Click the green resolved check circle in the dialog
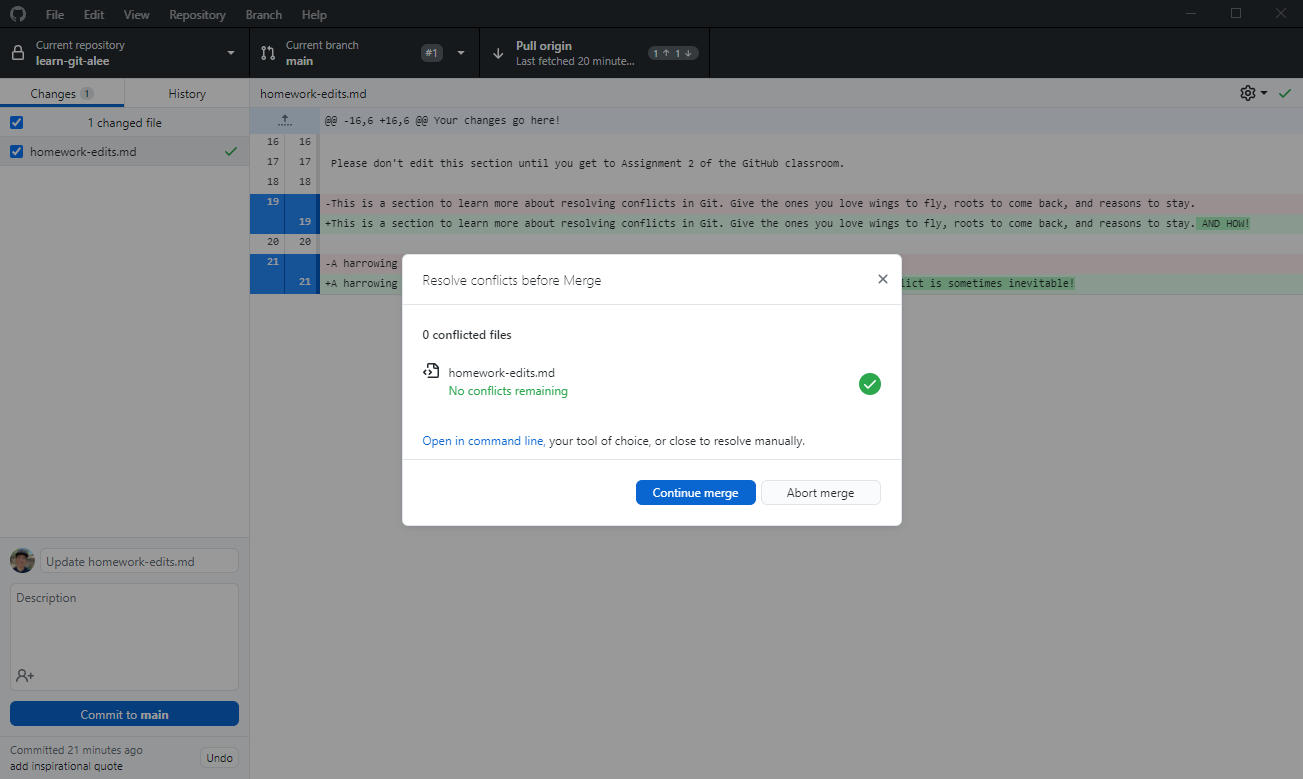 tap(870, 384)
